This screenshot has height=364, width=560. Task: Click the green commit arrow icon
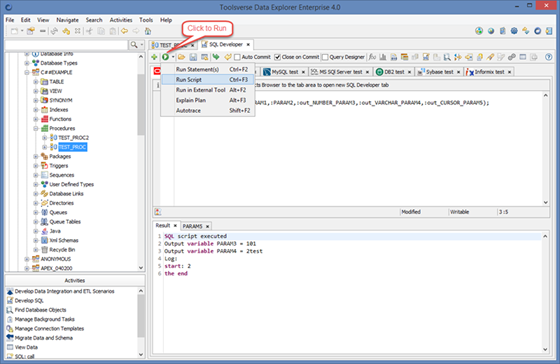pyautogui.click(x=216, y=57)
